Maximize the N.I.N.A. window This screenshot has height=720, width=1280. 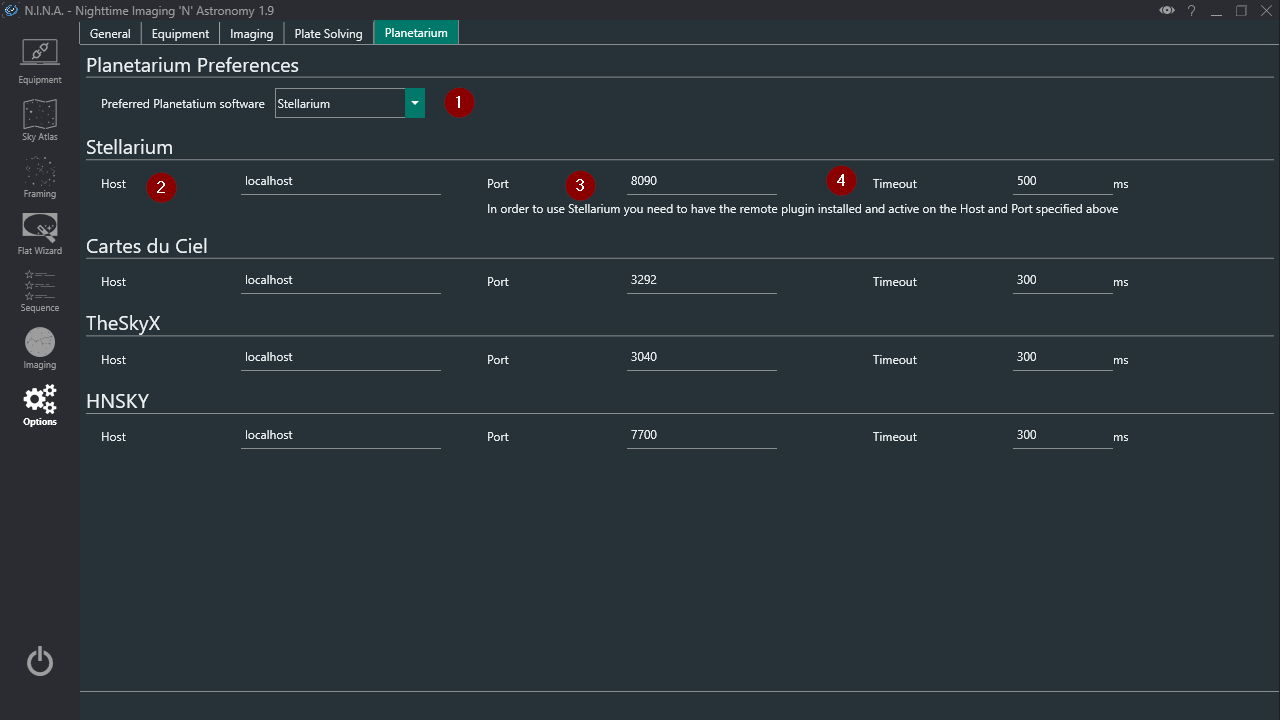coord(1241,10)
